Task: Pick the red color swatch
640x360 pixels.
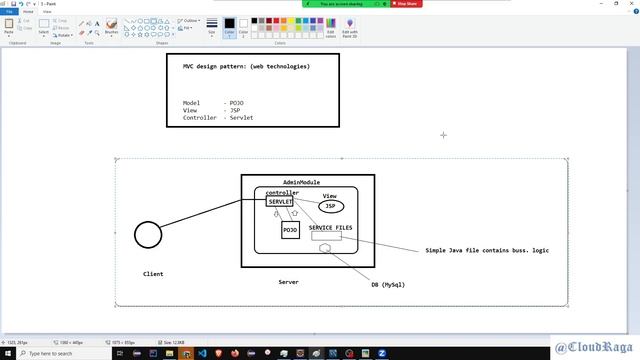Action: (x=276, y=21)
